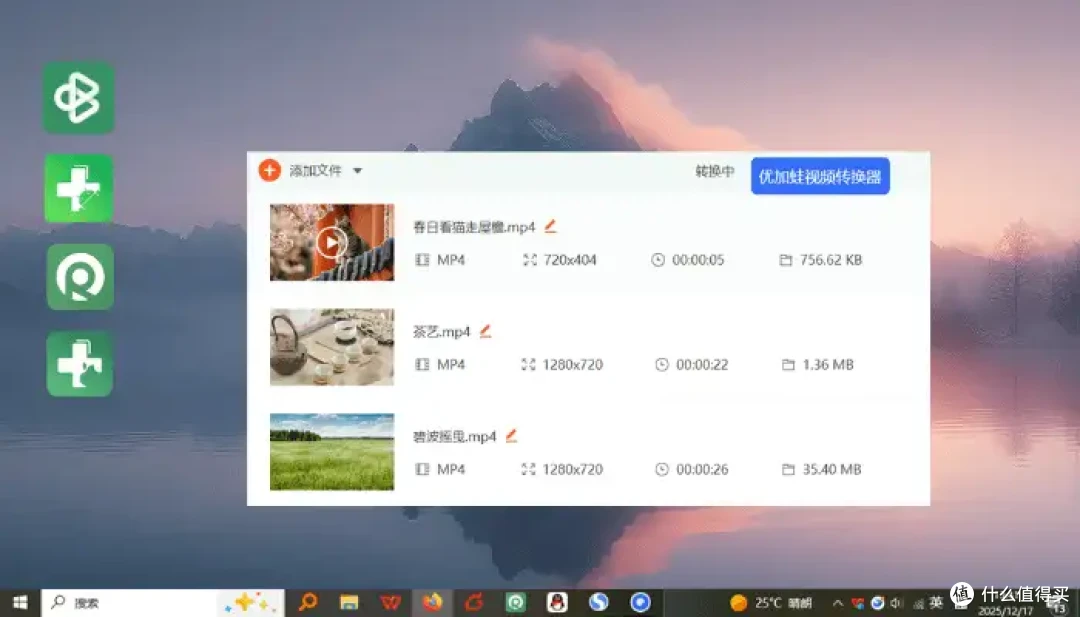
Task: Click the edit pencil beside 茶艺.mp4
Action: click(486, 331)
